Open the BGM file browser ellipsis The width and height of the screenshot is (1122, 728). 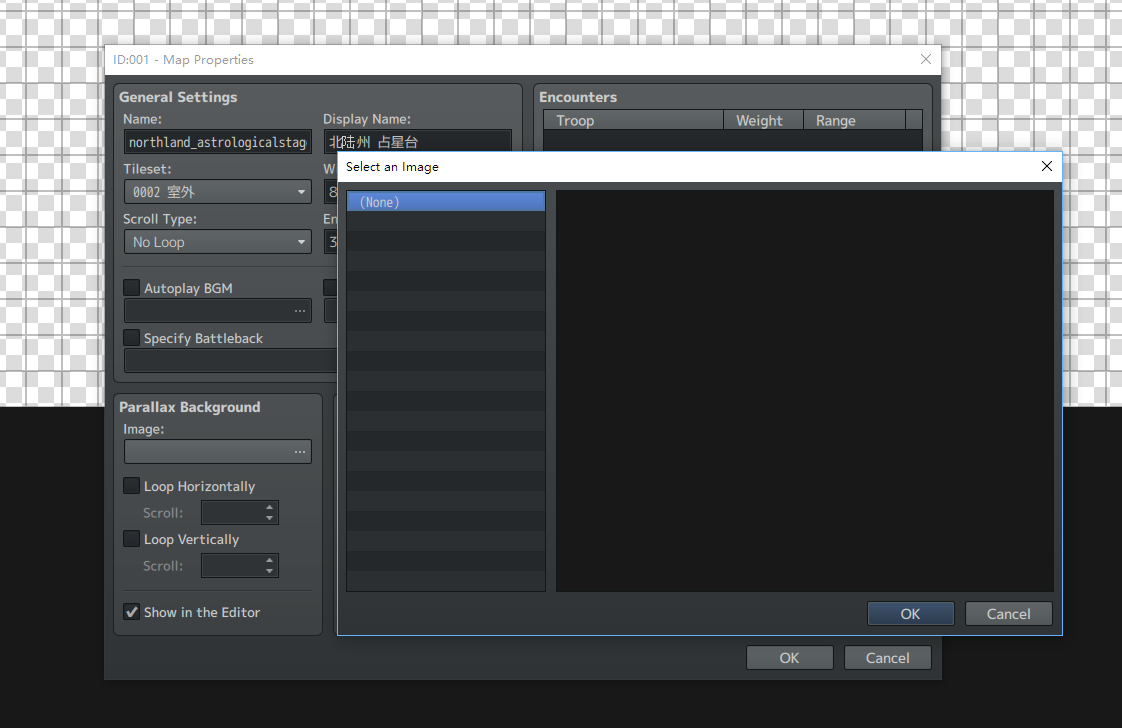pyautogui.click(x=300, y=311)
